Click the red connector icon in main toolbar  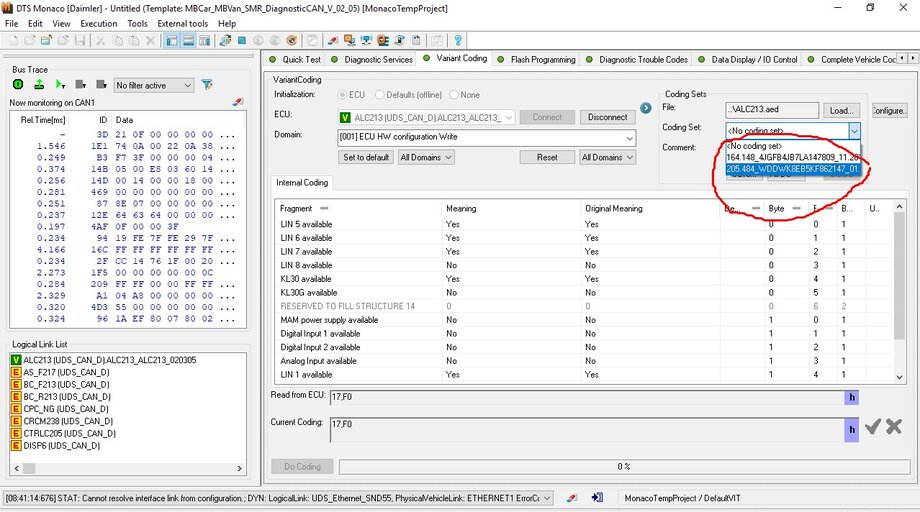pos(333,40)
